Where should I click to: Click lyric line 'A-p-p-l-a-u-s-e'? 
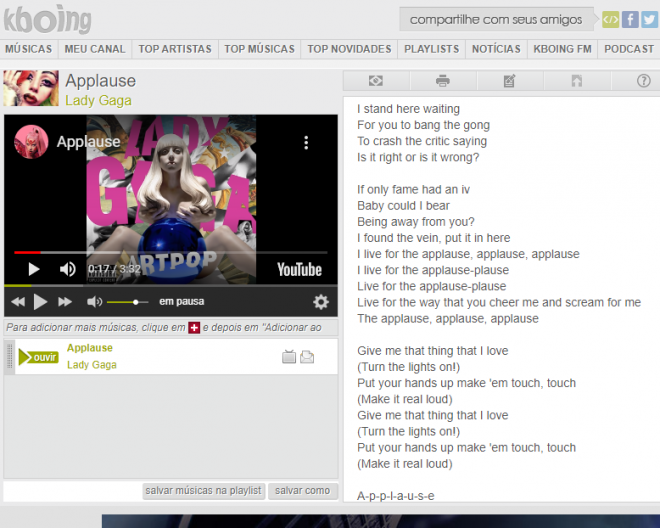396,496
